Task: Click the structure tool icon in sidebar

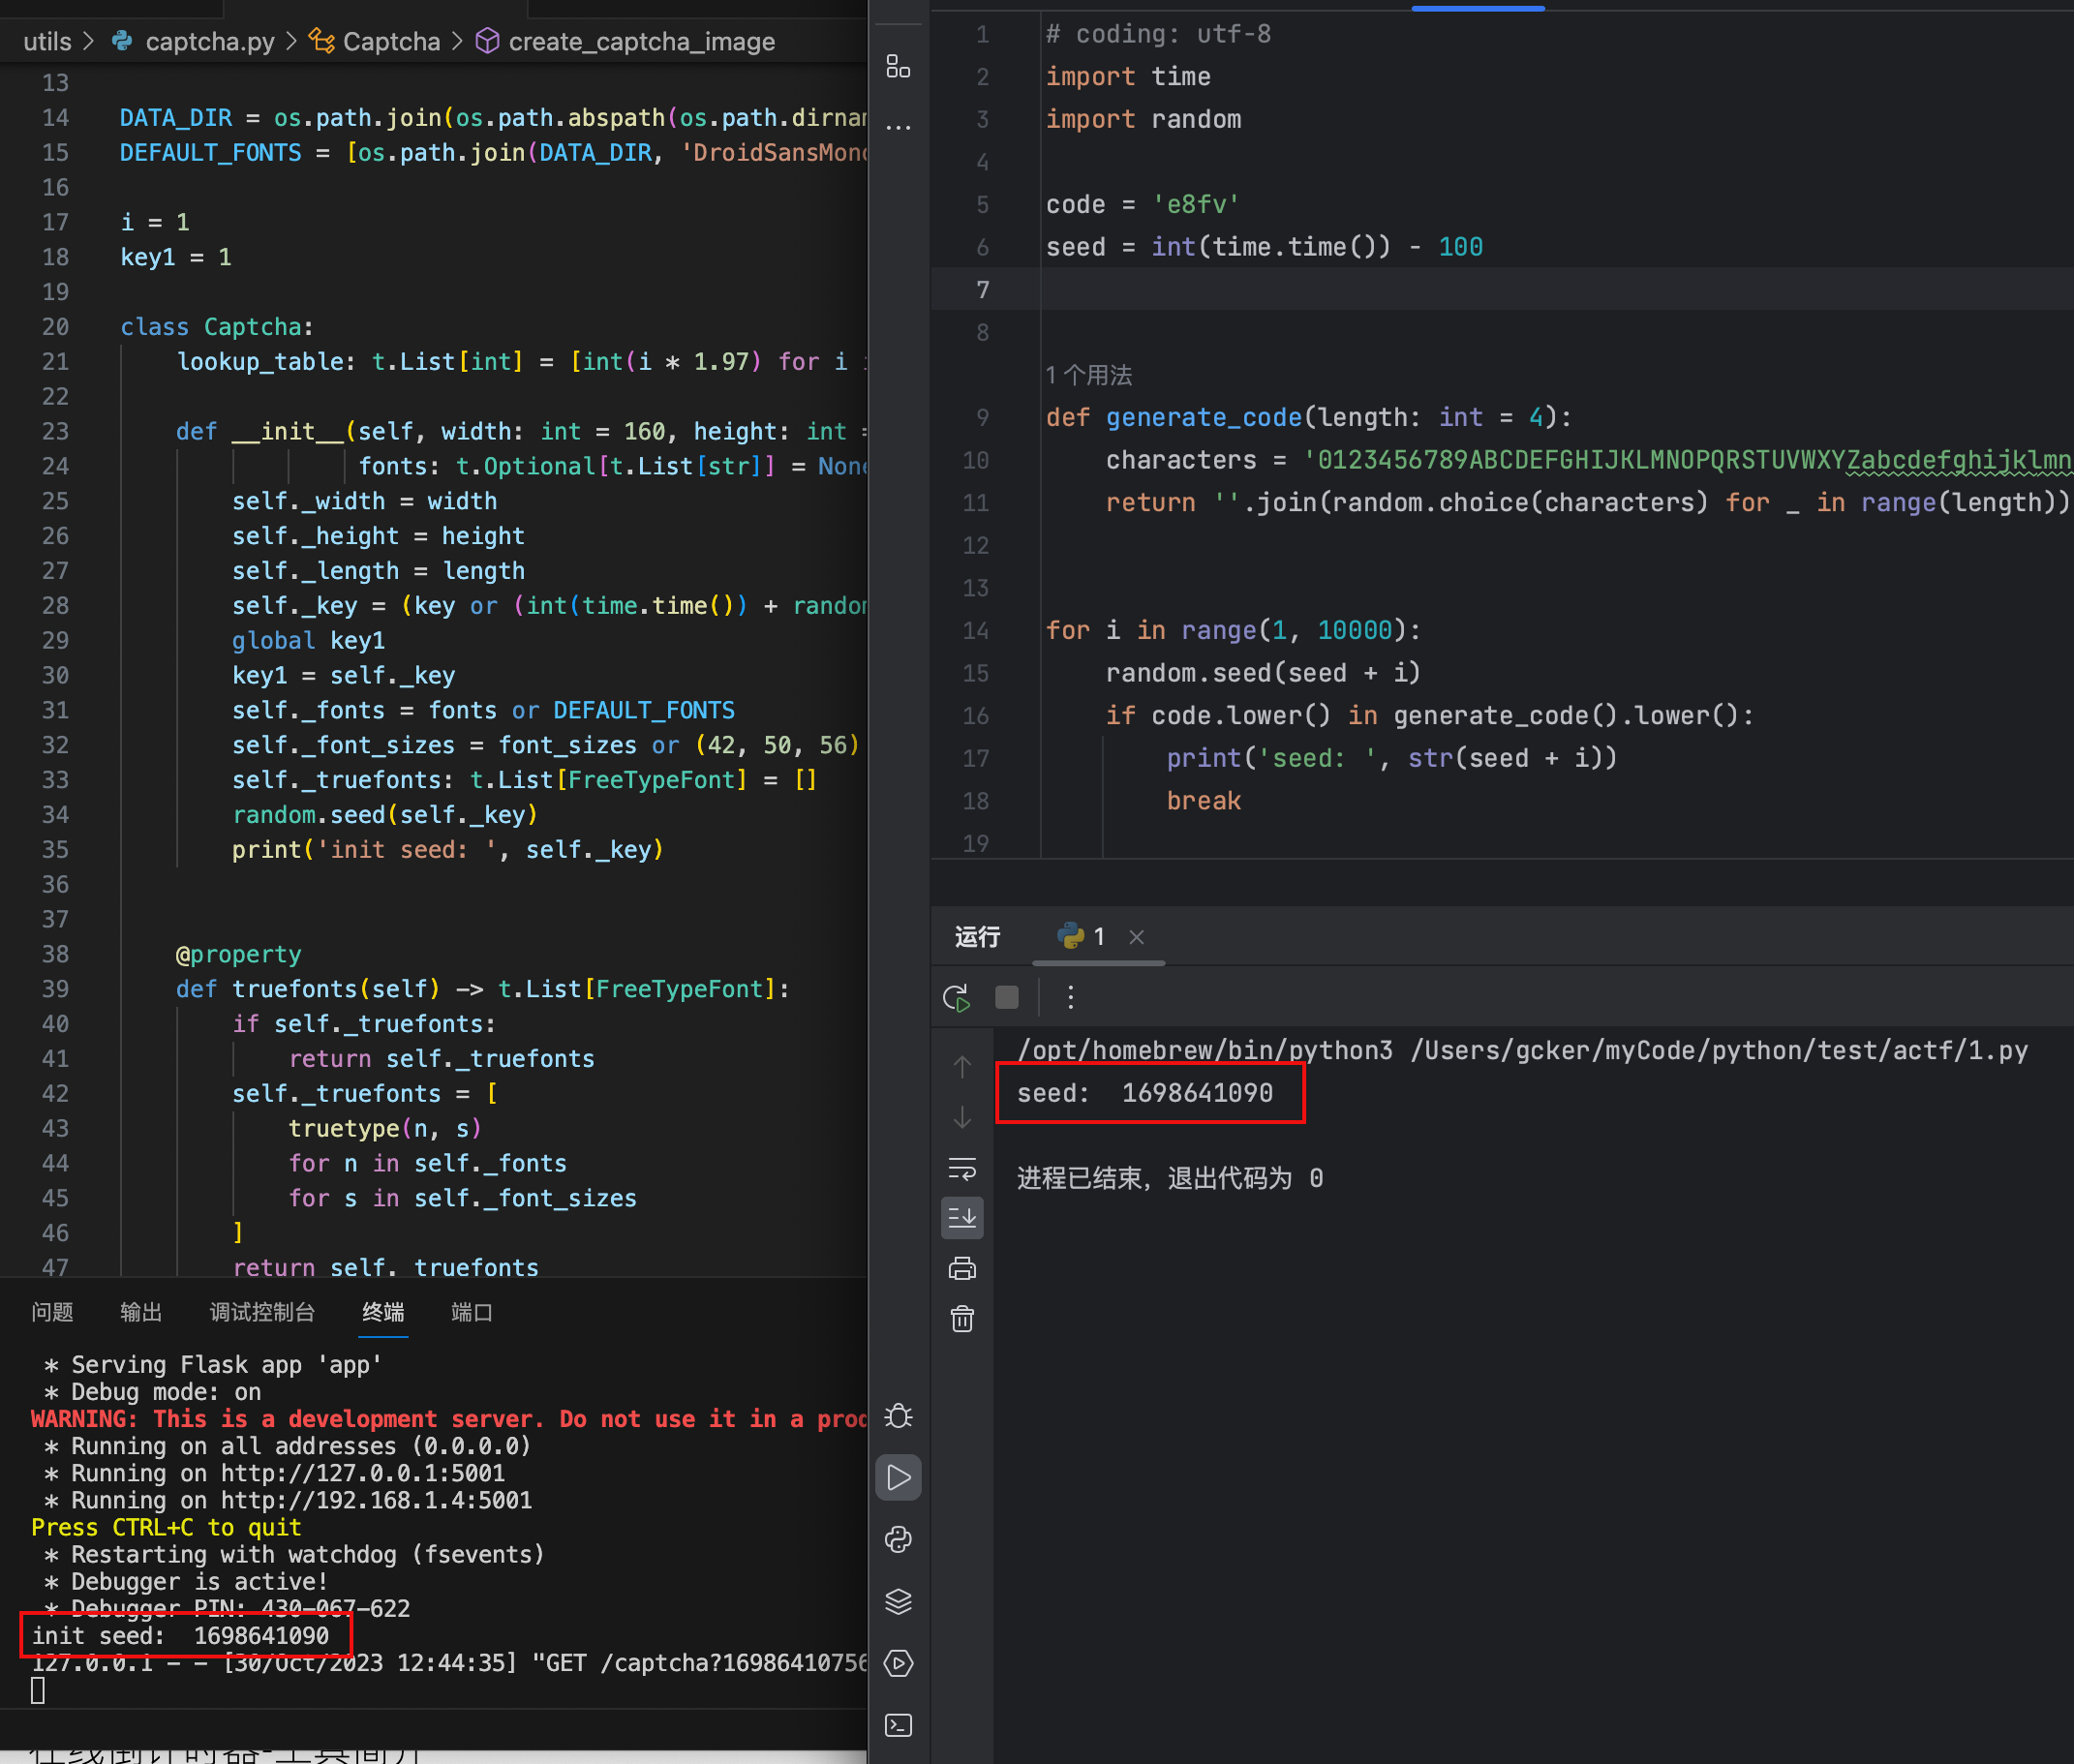Action: click(x=898, y=67)
